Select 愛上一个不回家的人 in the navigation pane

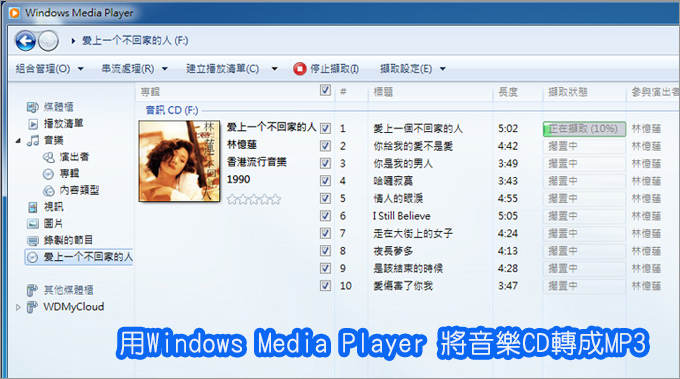click(79, 257)
